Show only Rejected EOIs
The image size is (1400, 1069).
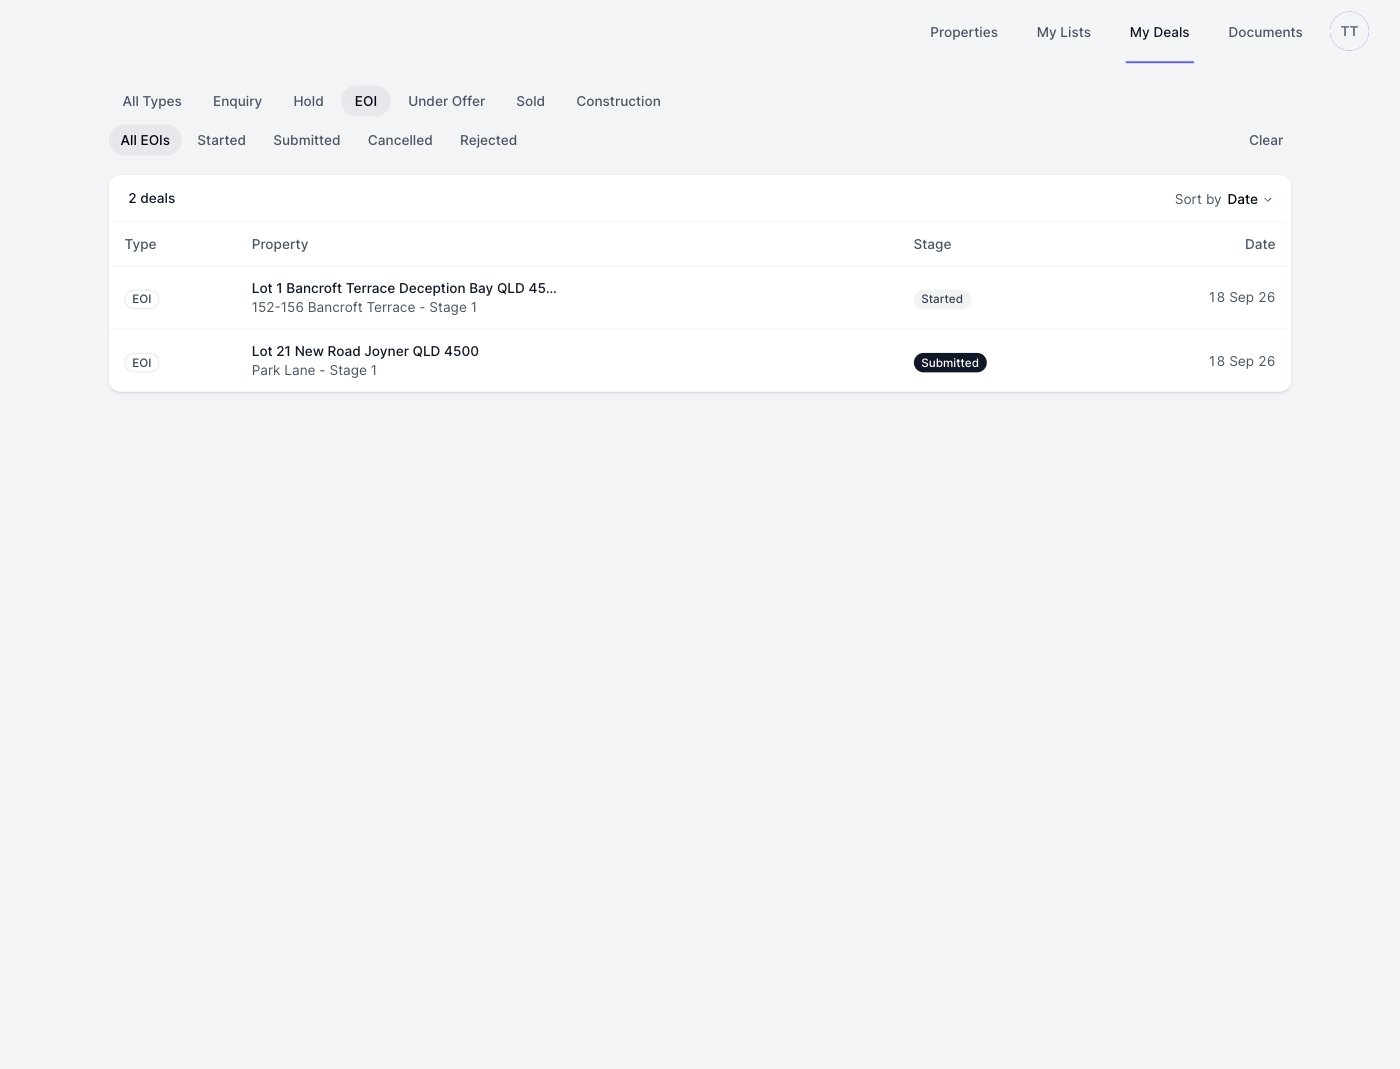click(488, 140)
